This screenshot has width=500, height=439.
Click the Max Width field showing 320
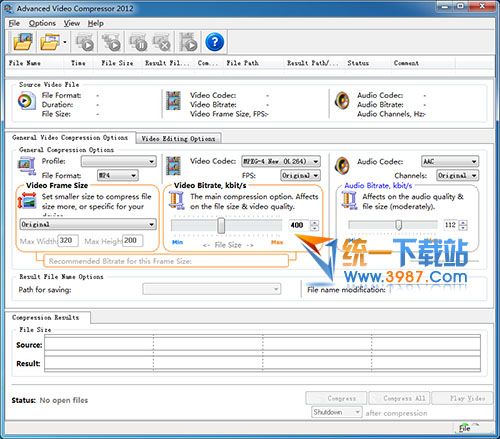[68, 240]
